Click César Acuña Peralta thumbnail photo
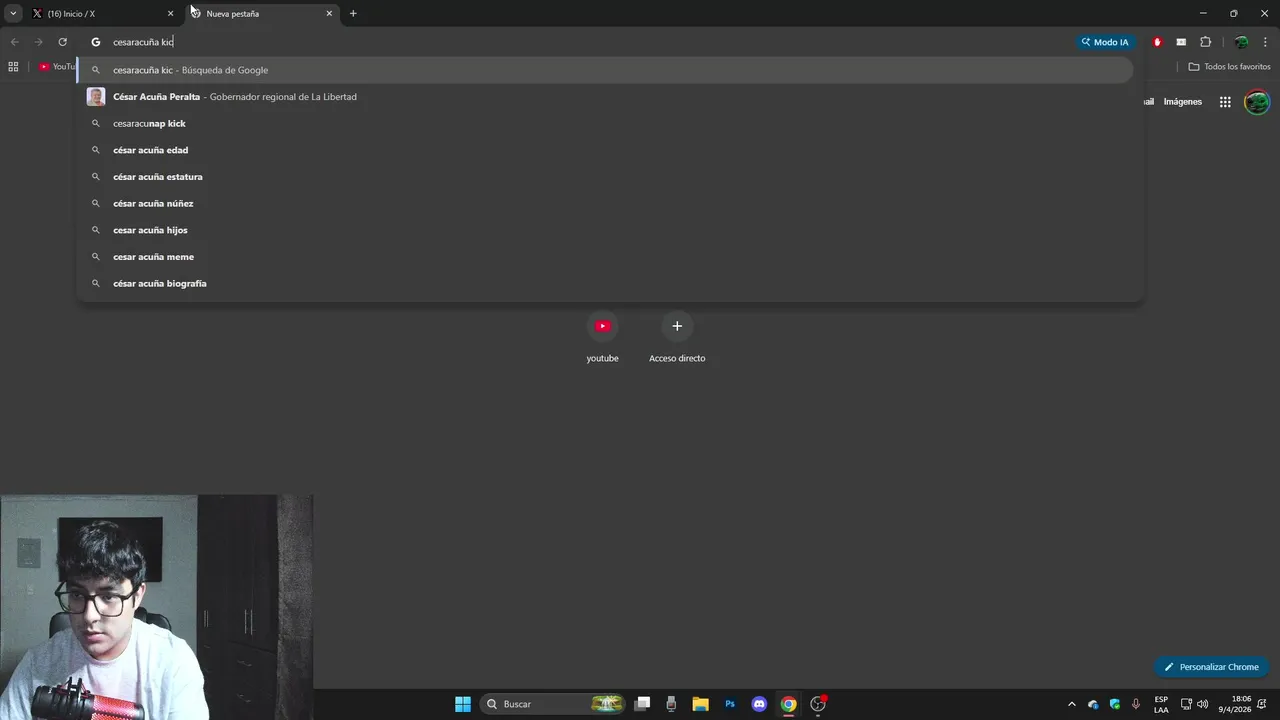 point(96,97)
